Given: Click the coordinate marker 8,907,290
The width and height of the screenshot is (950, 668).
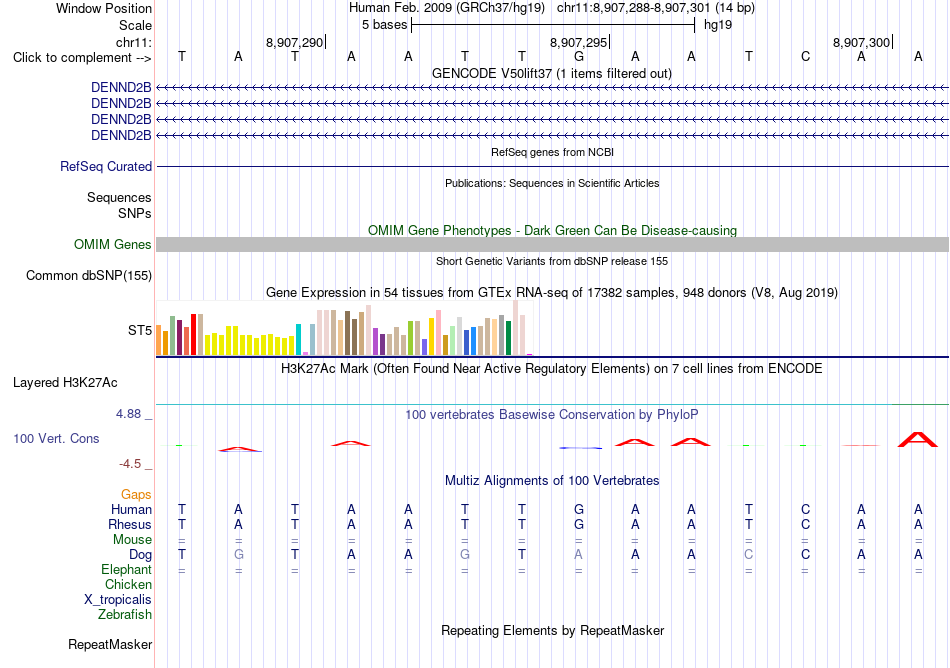Looking at the screenshot, I should [x=294, y=42].
